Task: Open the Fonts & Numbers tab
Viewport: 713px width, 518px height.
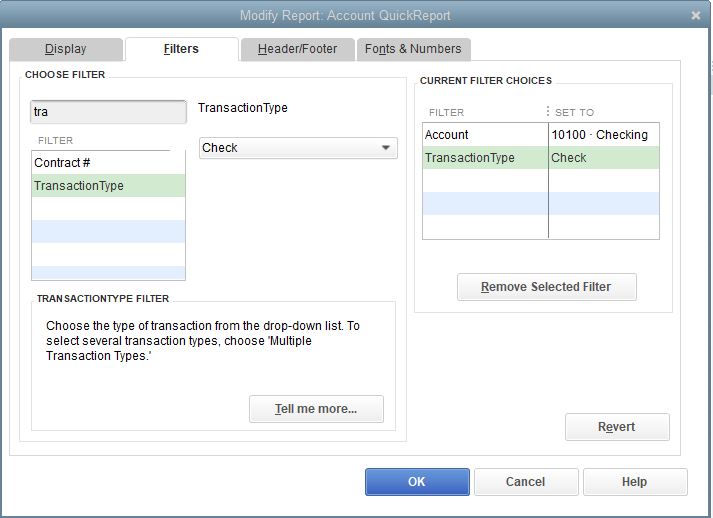Action: click(x=413, y=49)
